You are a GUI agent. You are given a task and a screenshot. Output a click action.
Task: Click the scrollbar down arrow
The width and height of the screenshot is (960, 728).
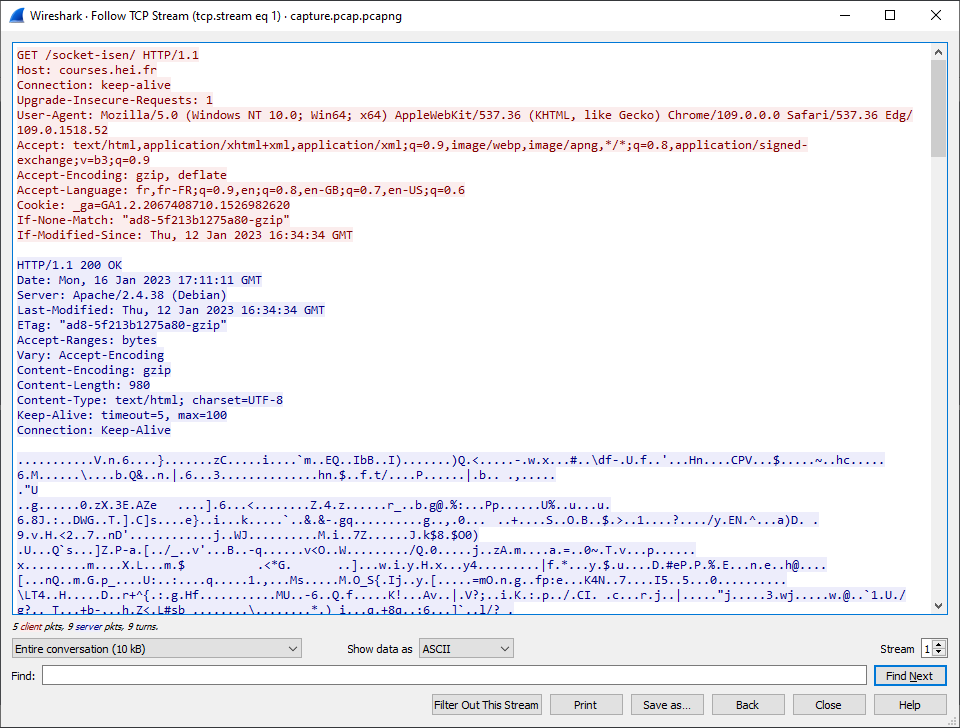(x=939, y=606)
